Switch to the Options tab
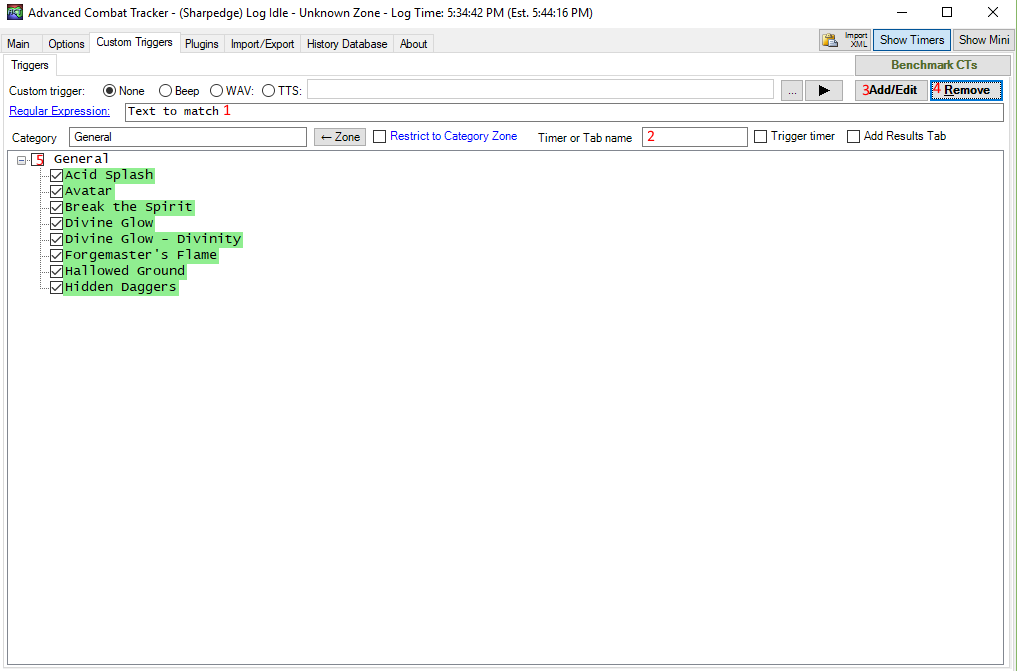Screen dimensions: 1017x671 click(x=66, y=44)
